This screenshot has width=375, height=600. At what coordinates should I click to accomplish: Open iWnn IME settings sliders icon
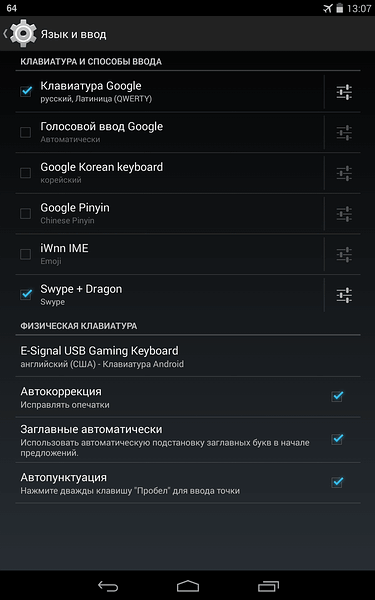(x=344, y=254)
